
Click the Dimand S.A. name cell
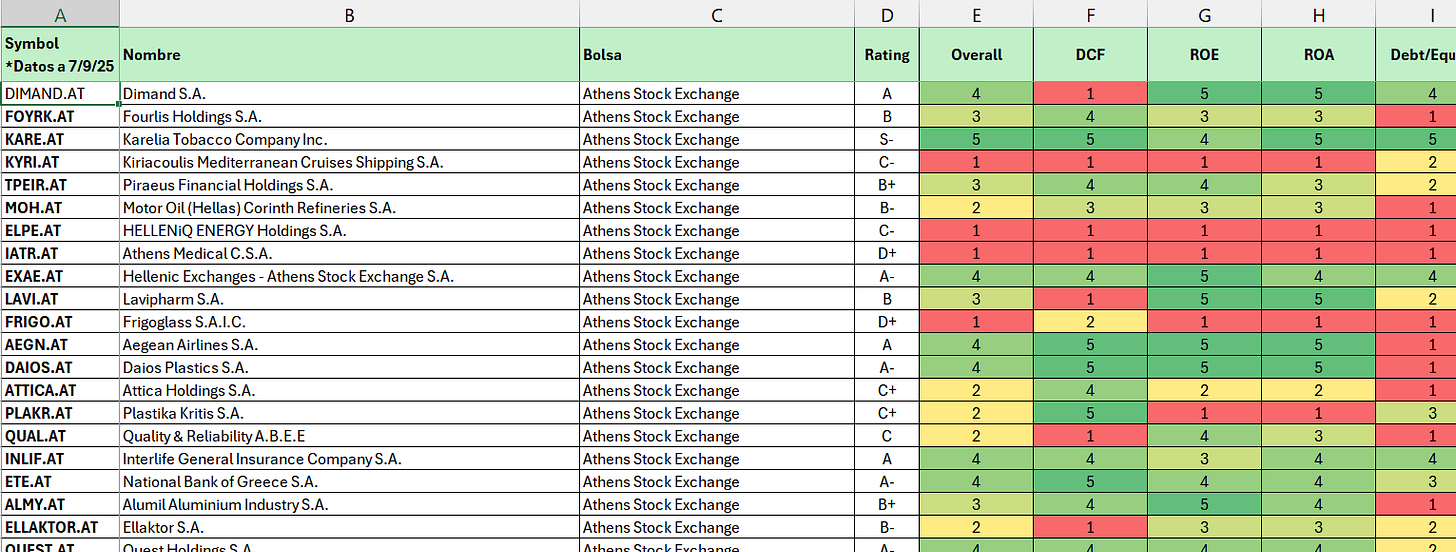point(349,94)
